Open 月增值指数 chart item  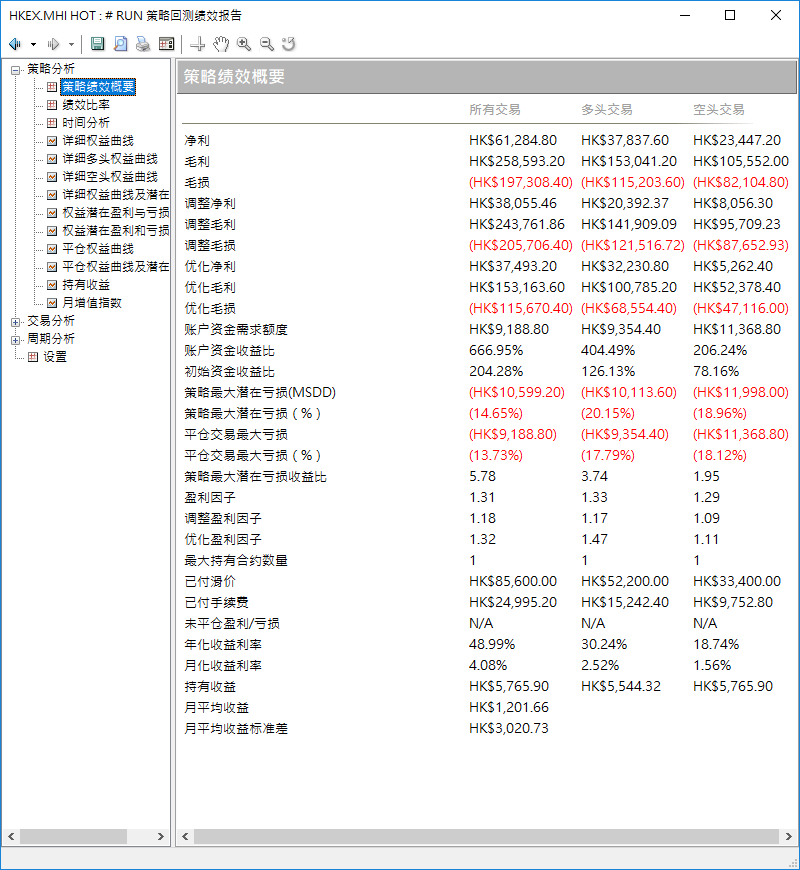(92, 303)
